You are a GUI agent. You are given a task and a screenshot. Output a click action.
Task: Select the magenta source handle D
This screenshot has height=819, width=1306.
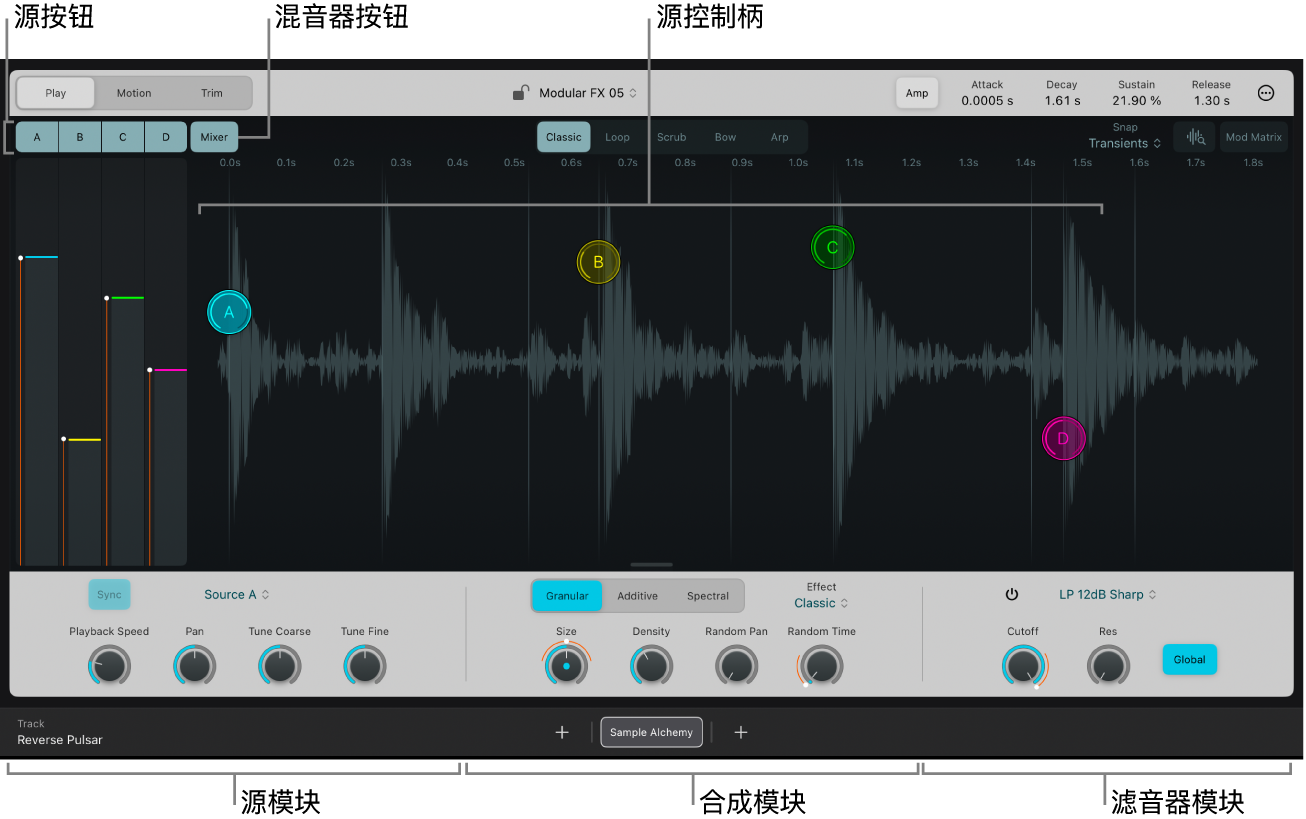click(1063, 438)
